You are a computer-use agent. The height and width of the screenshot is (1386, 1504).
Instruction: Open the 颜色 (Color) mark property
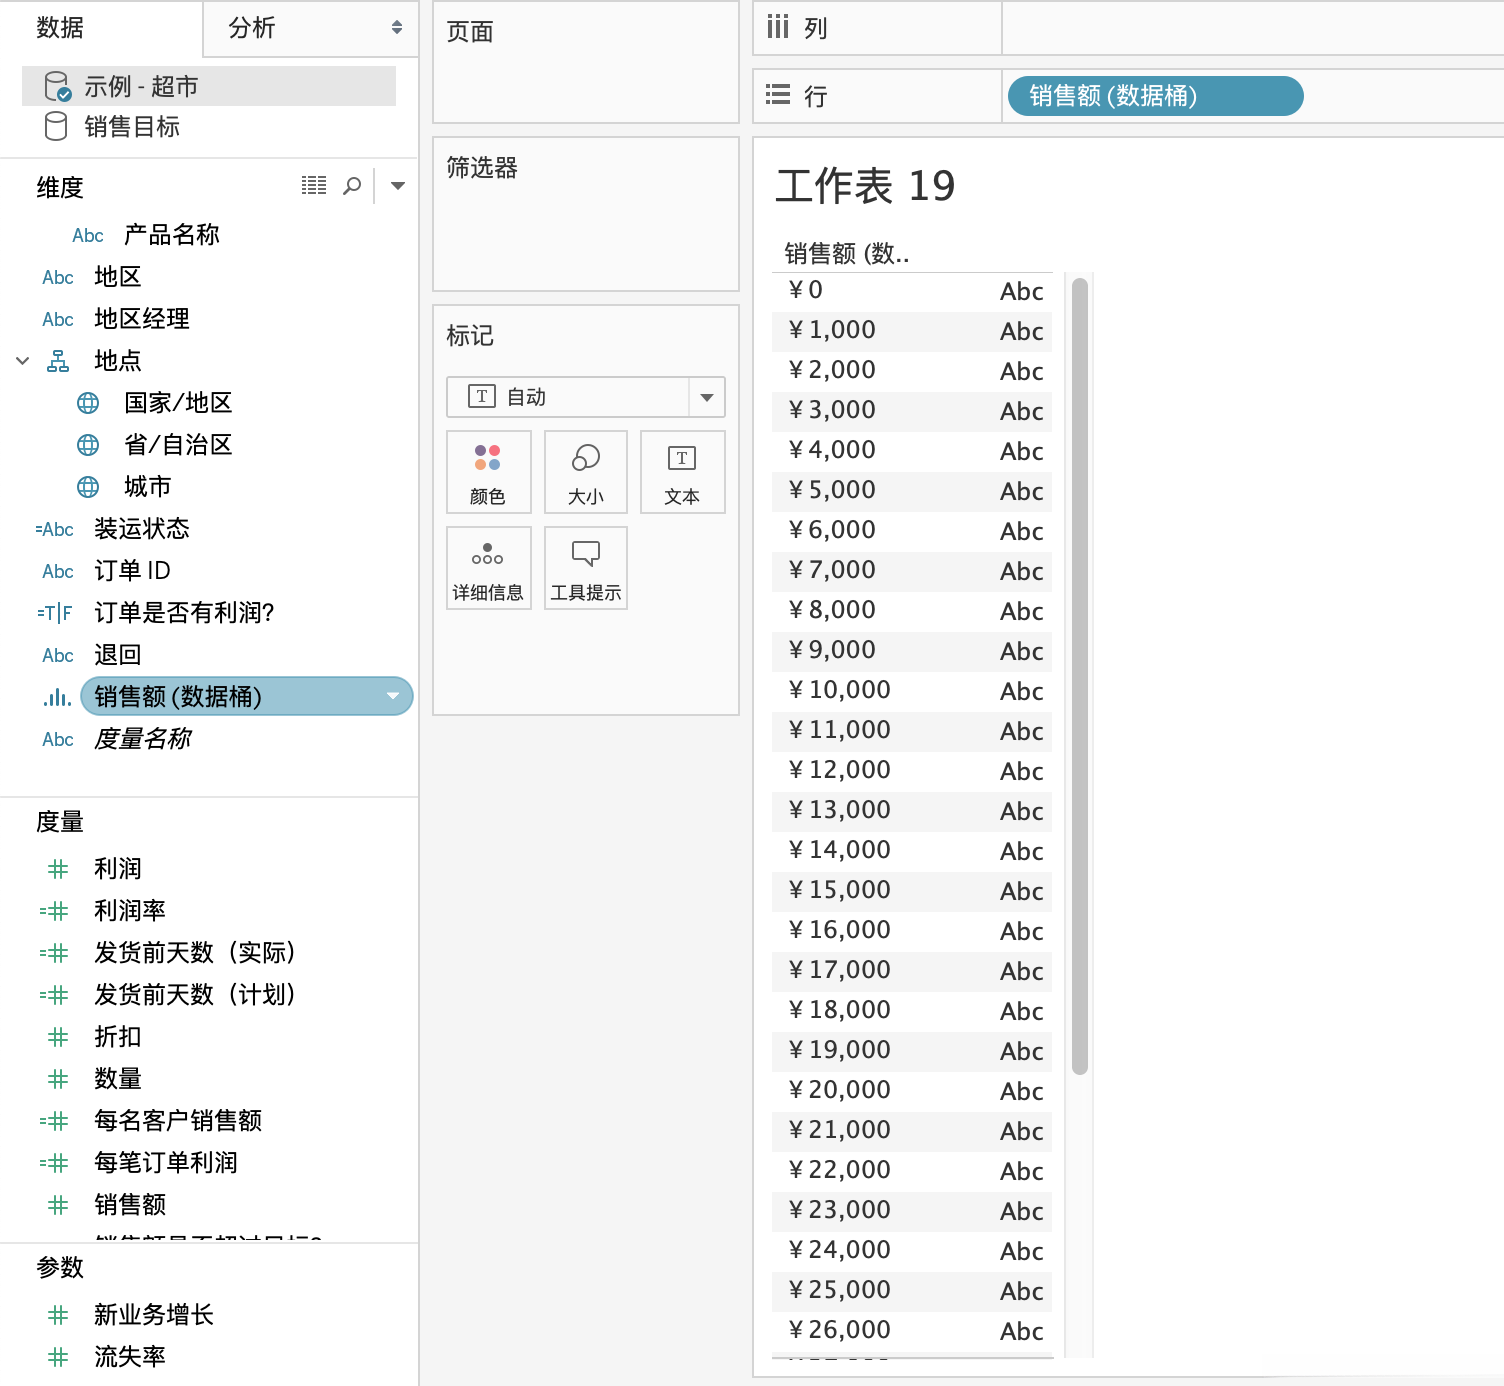pyautogui.click(x=488, y=472)
